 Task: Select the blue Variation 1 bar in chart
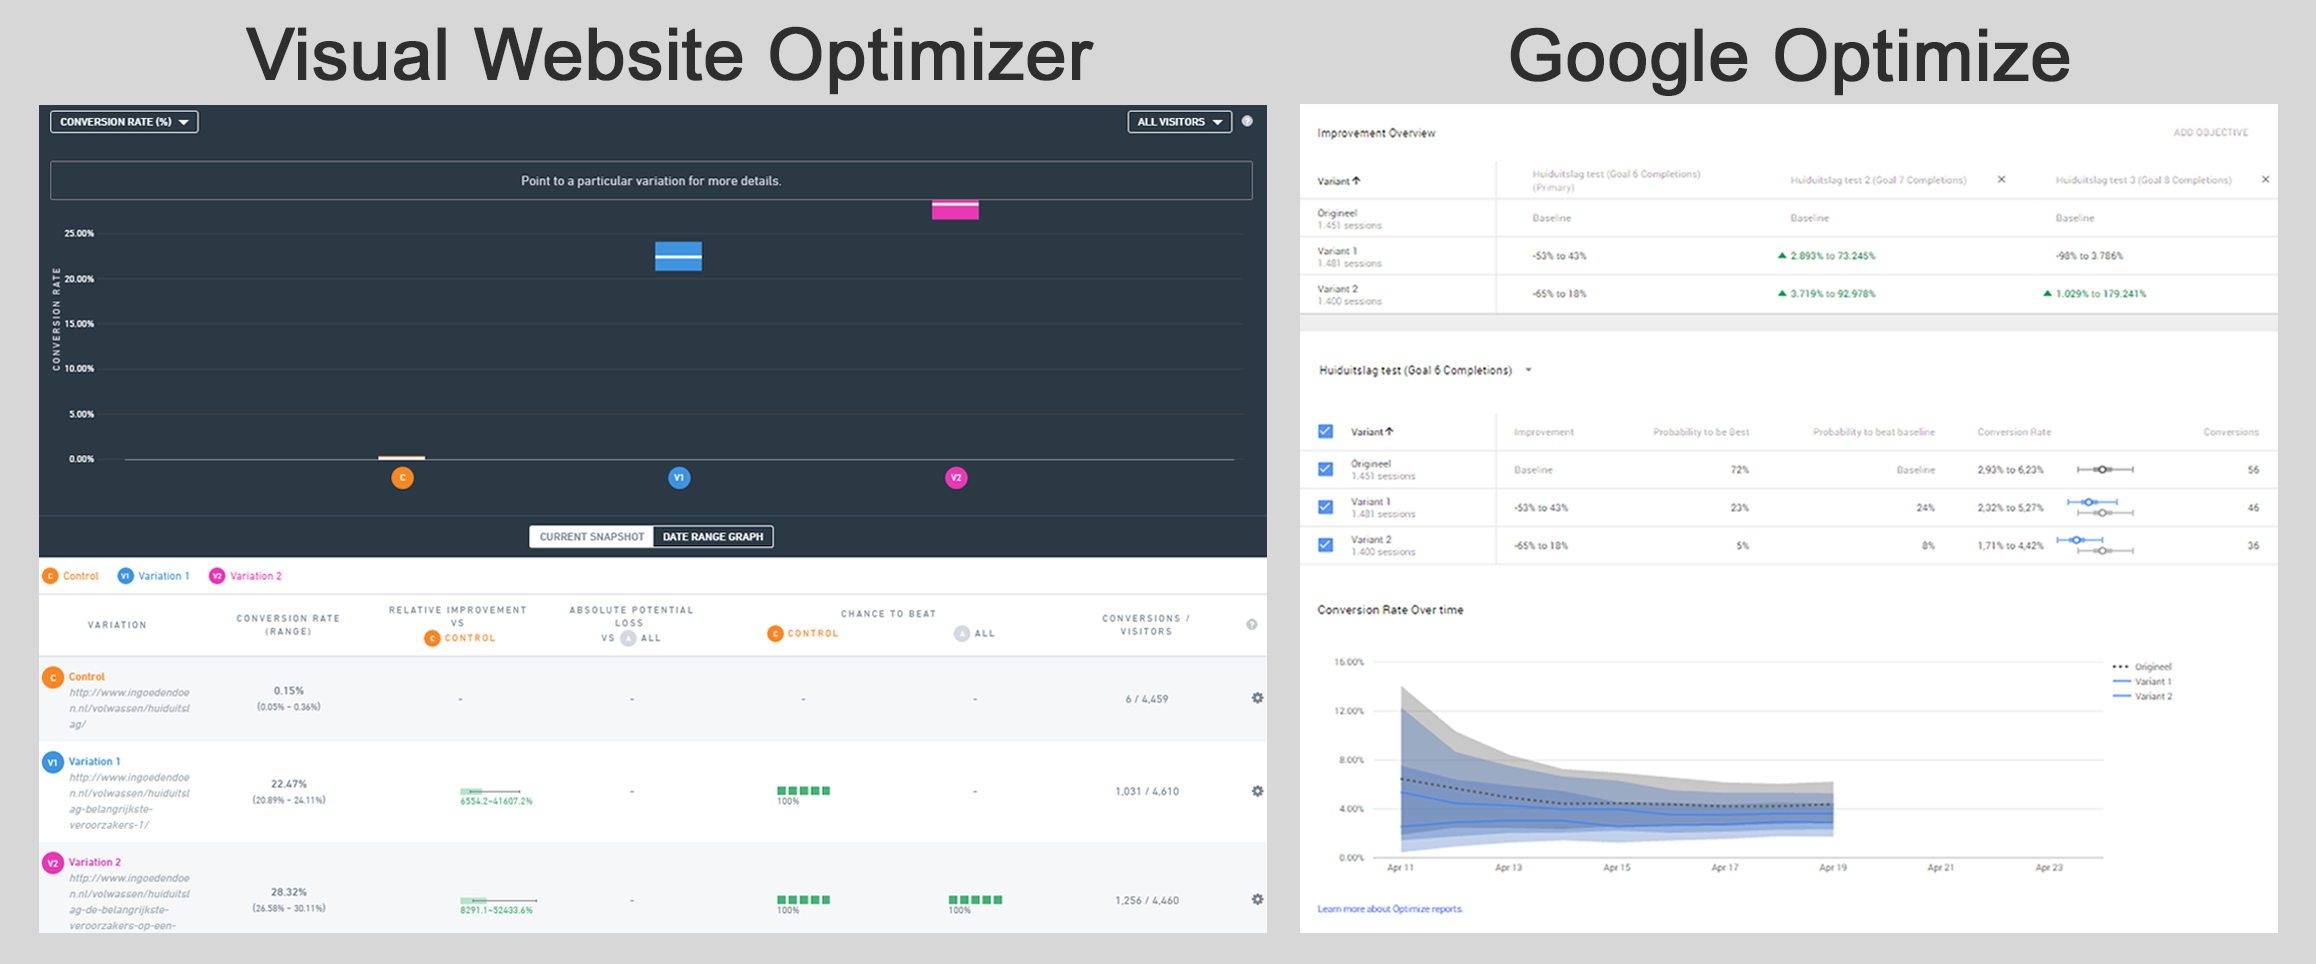[678, 256]
